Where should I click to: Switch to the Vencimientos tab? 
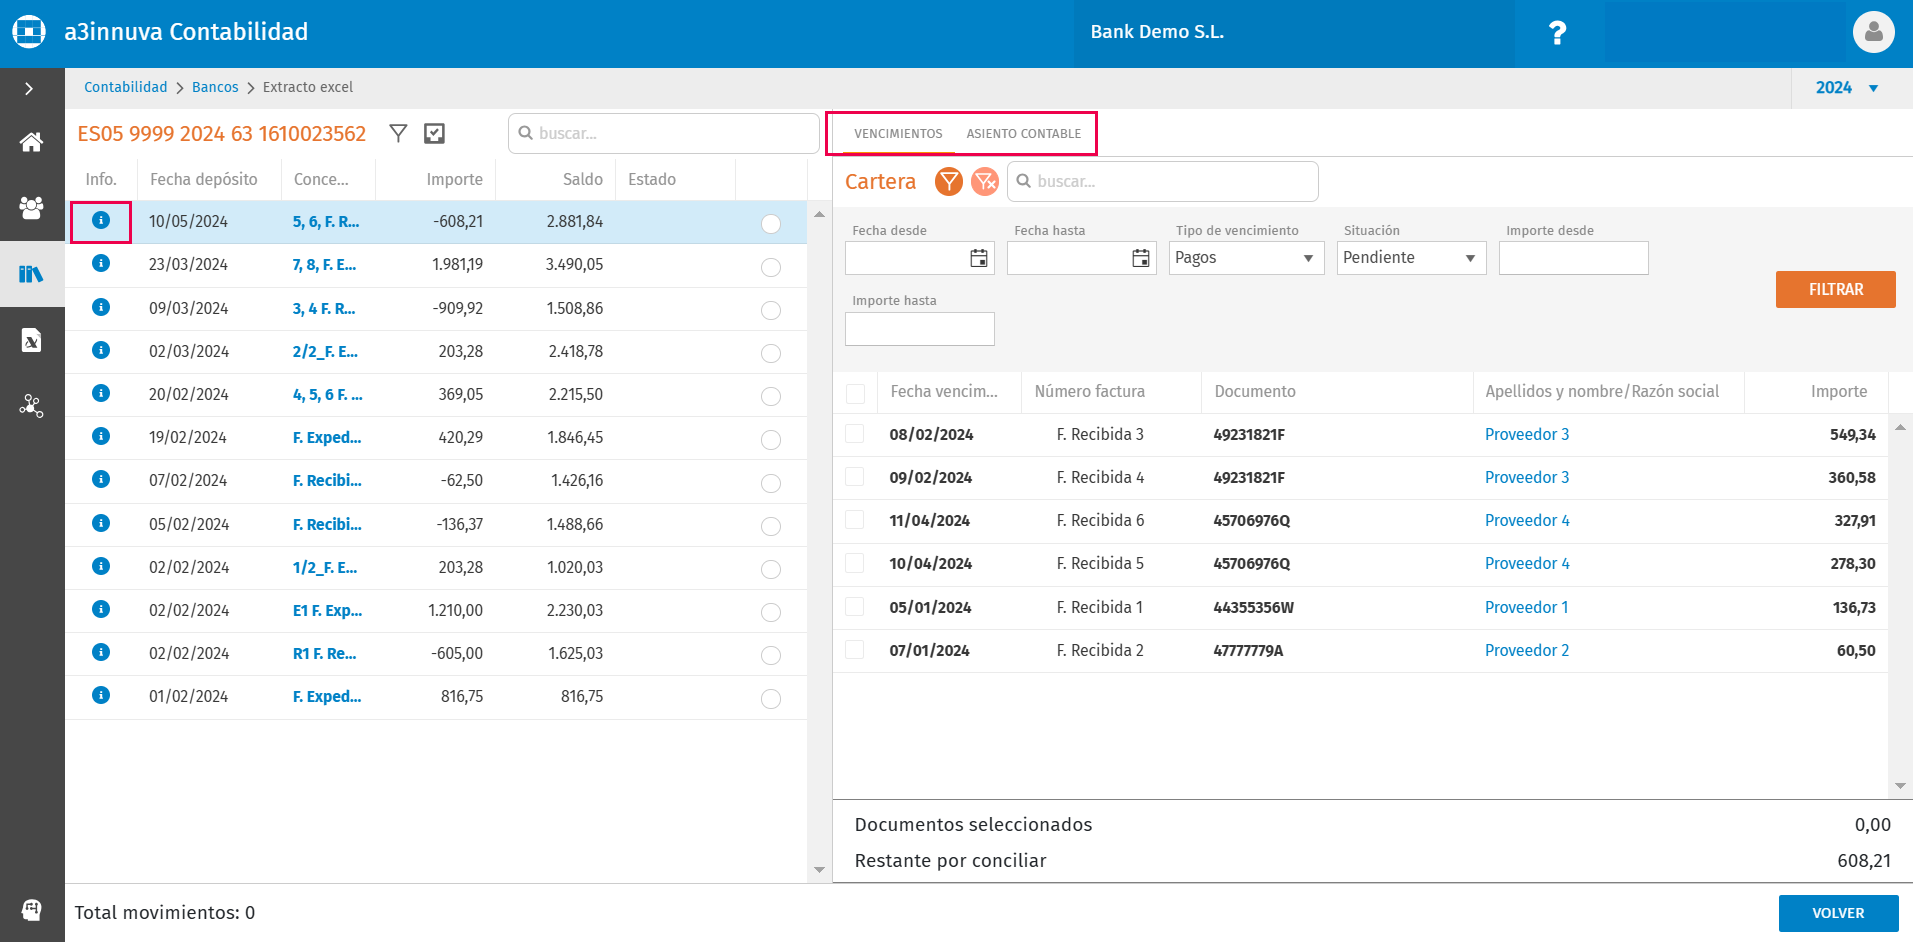[898, 133]
